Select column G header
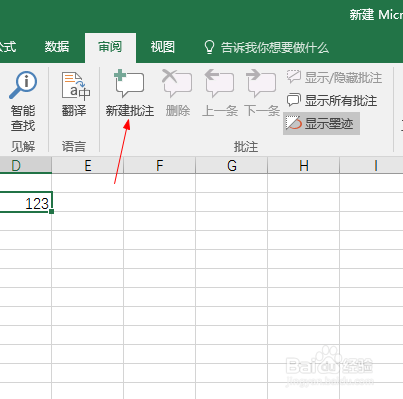The width and height of the screenshot is (403, 399). (x=232, y=165)
